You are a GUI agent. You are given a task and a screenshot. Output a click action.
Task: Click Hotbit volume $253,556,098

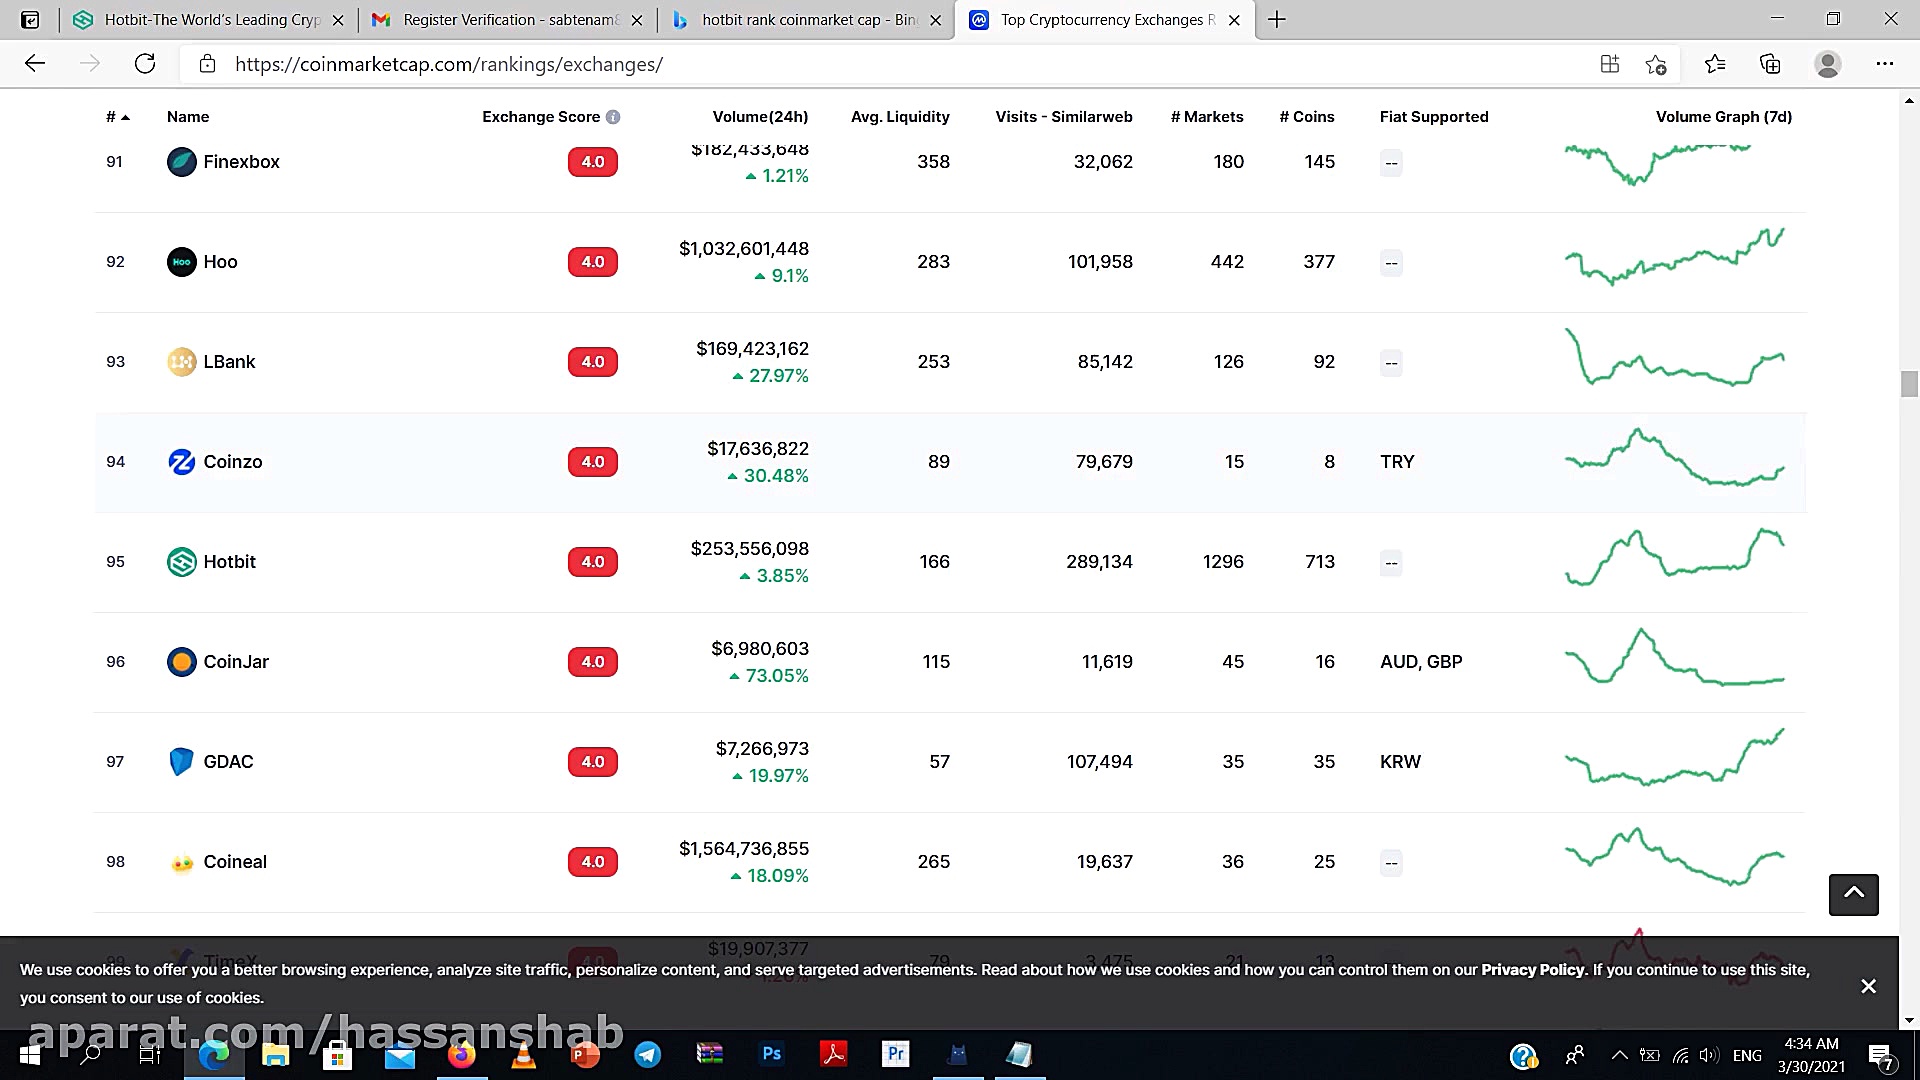tap(750, 549)
